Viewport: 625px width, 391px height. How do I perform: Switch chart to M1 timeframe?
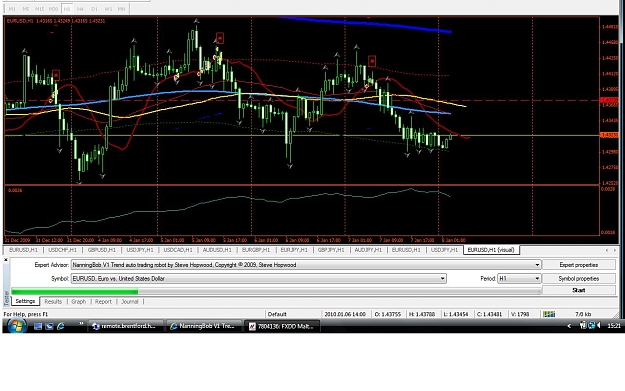(x=12, y=8)
